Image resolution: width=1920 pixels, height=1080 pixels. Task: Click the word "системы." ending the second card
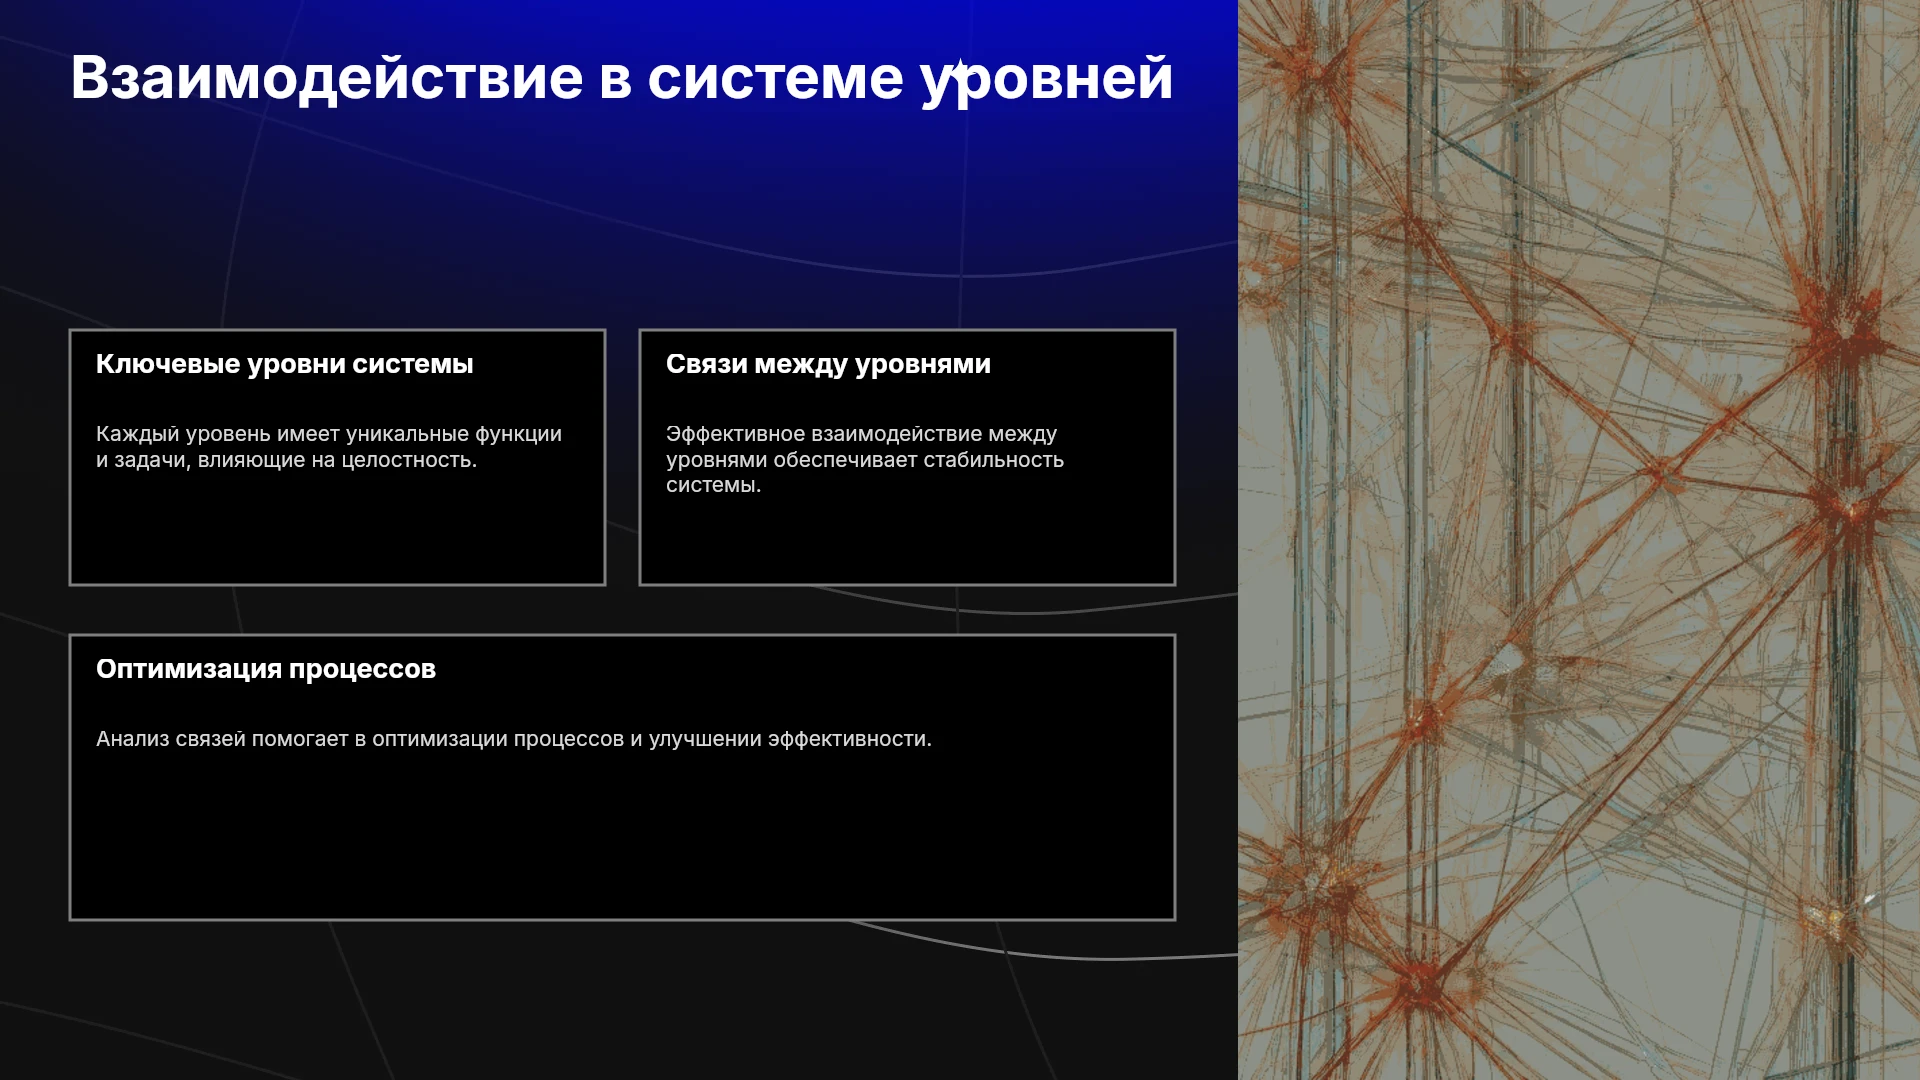coord(714,485)
